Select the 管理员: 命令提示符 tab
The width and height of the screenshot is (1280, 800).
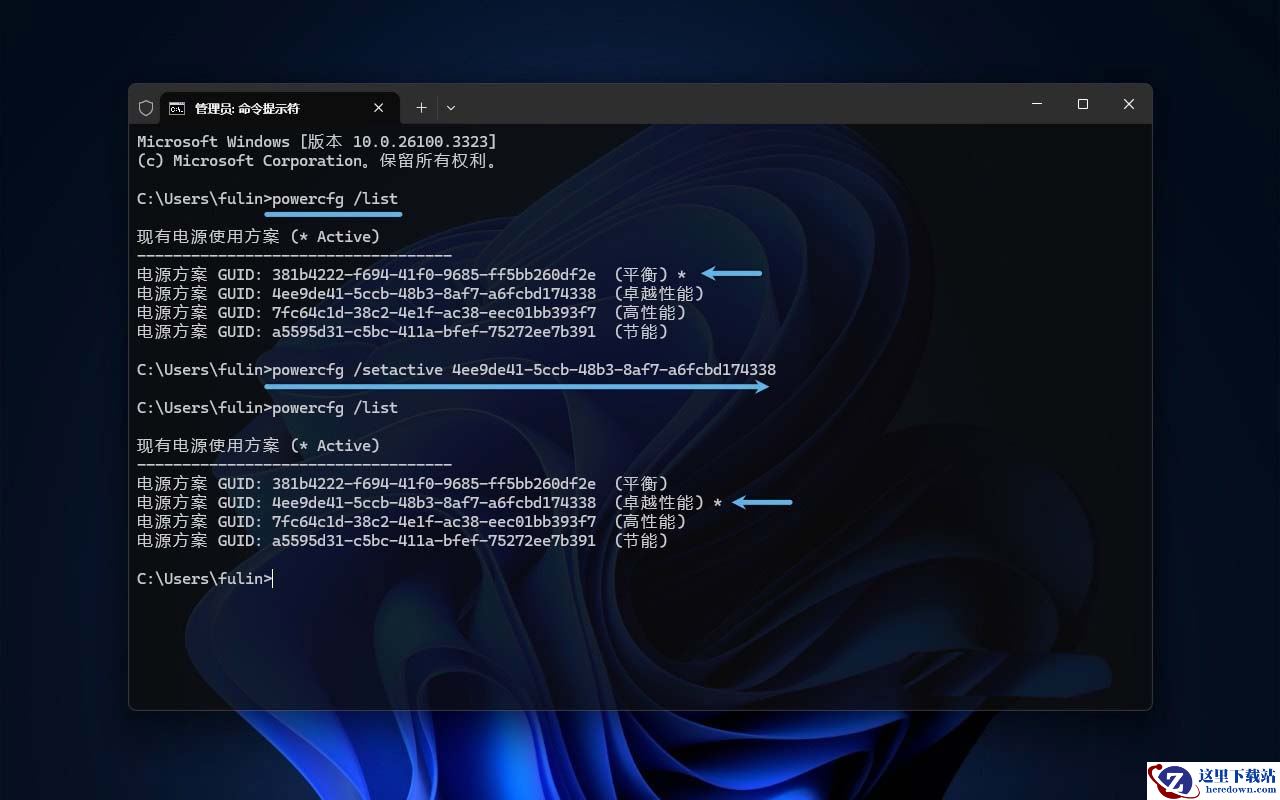click(x=279, y=108)
